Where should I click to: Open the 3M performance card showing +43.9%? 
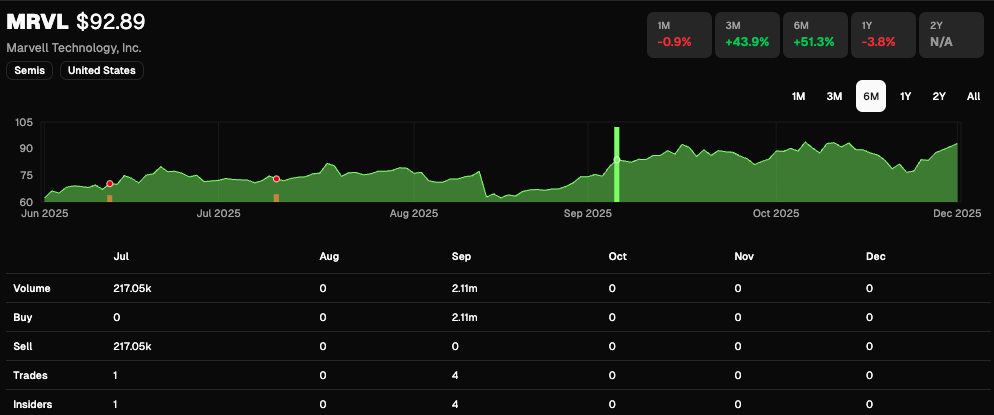click(747, 35)
